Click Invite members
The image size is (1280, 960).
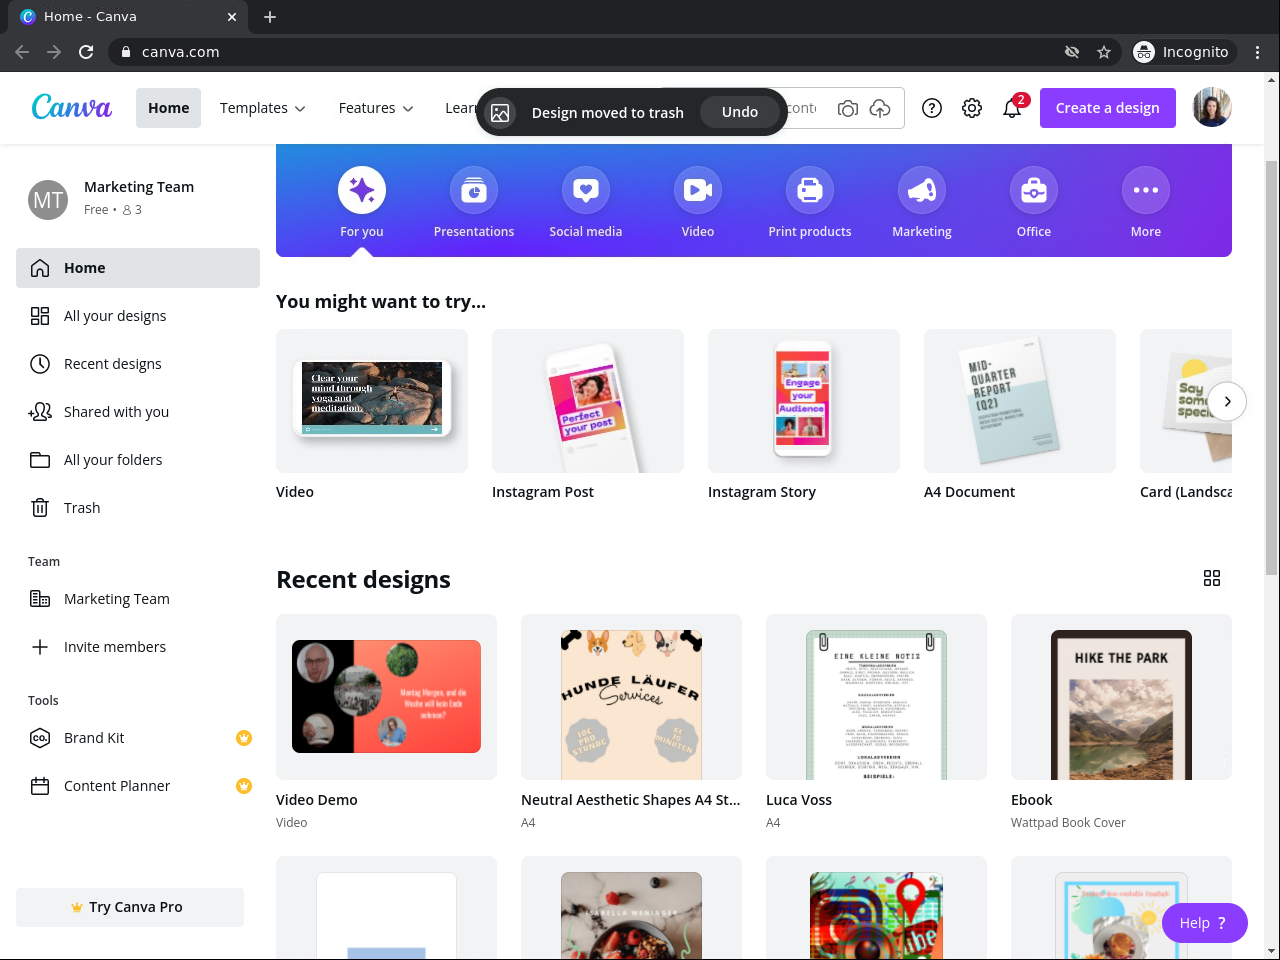138,647
